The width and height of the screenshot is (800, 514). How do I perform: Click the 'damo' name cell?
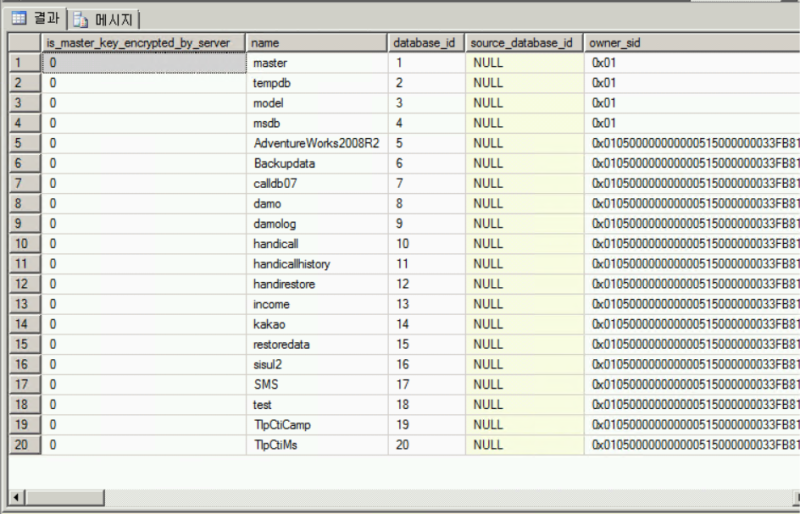pos(317,204)
